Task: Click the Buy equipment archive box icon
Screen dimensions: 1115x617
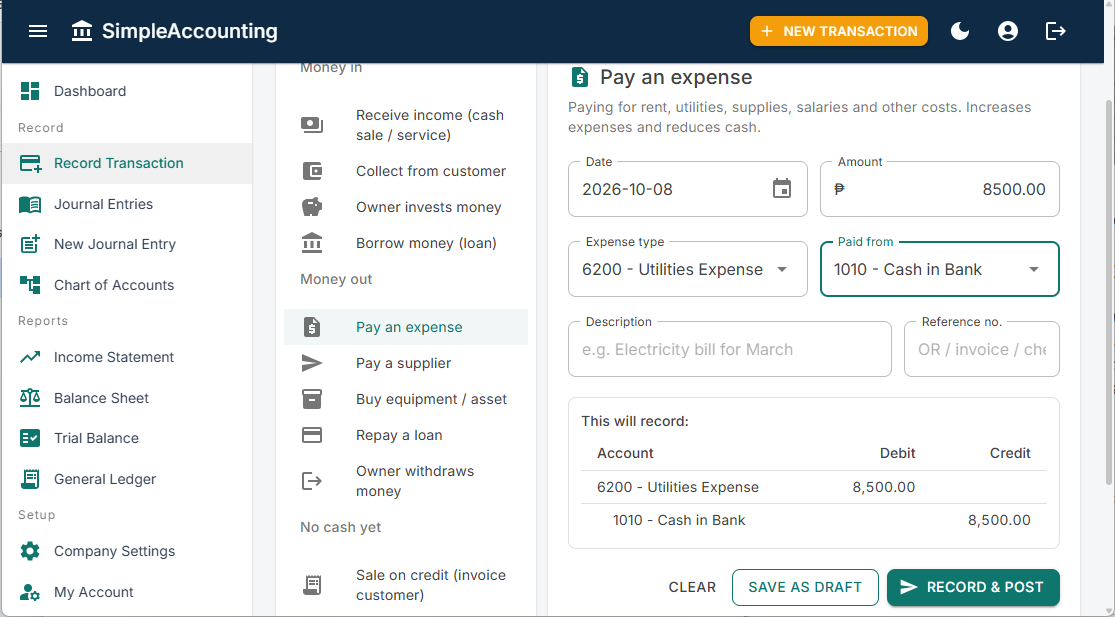Action: point(312,399)
